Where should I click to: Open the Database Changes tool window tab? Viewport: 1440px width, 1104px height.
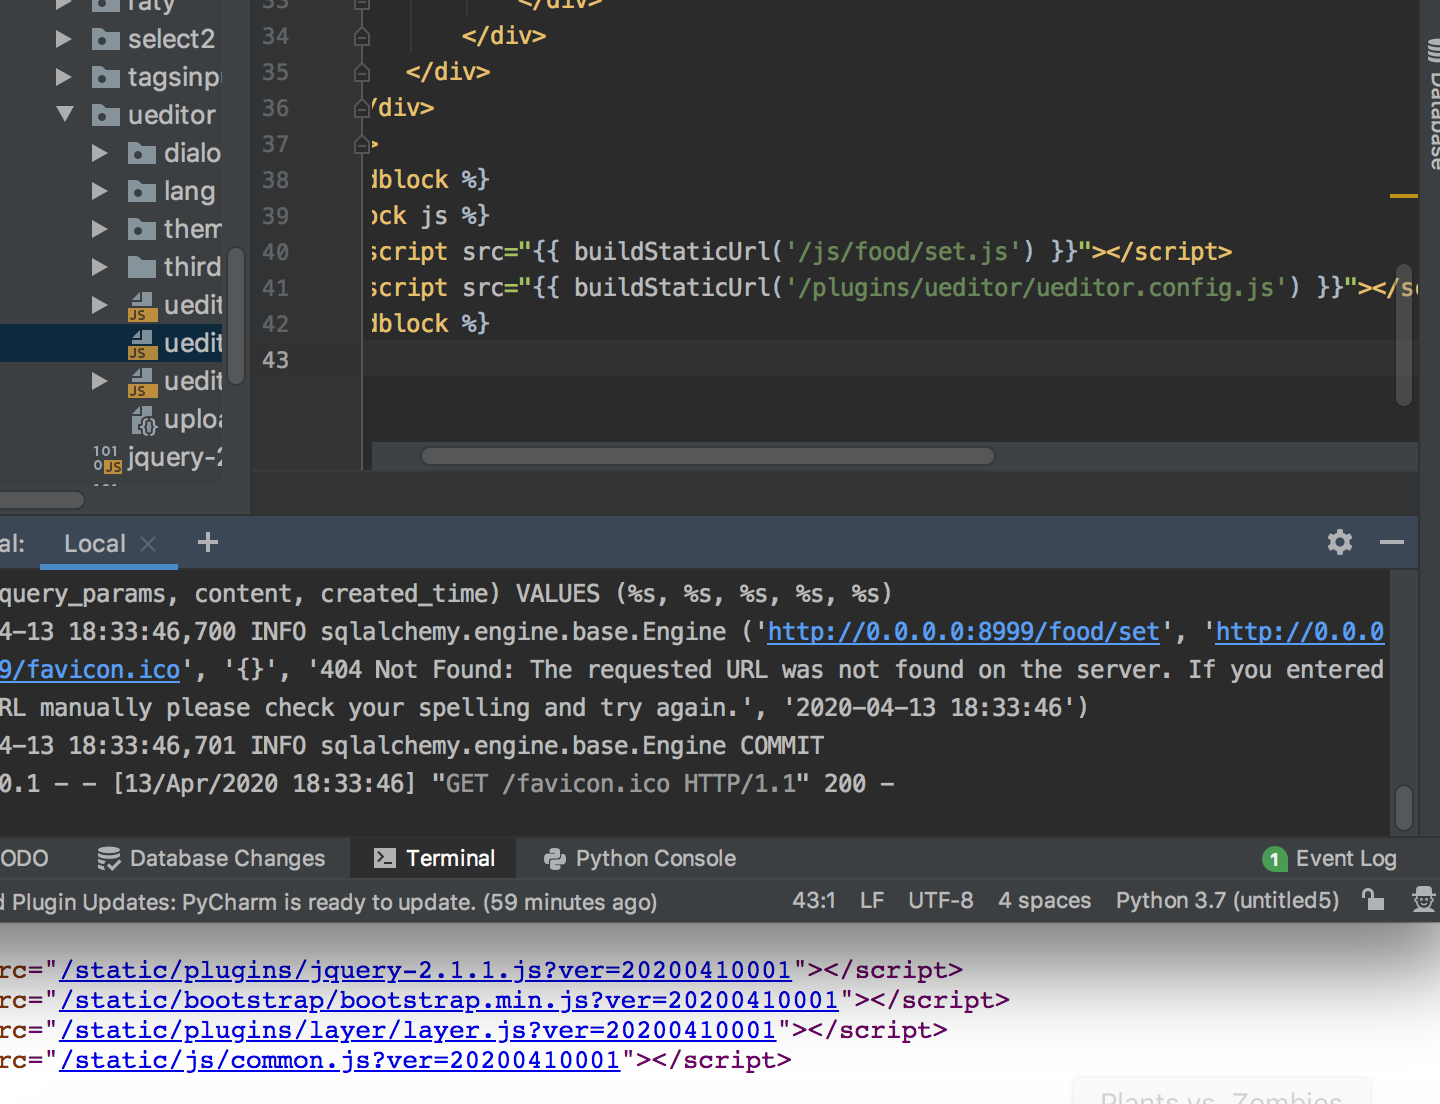coord(211,858)
